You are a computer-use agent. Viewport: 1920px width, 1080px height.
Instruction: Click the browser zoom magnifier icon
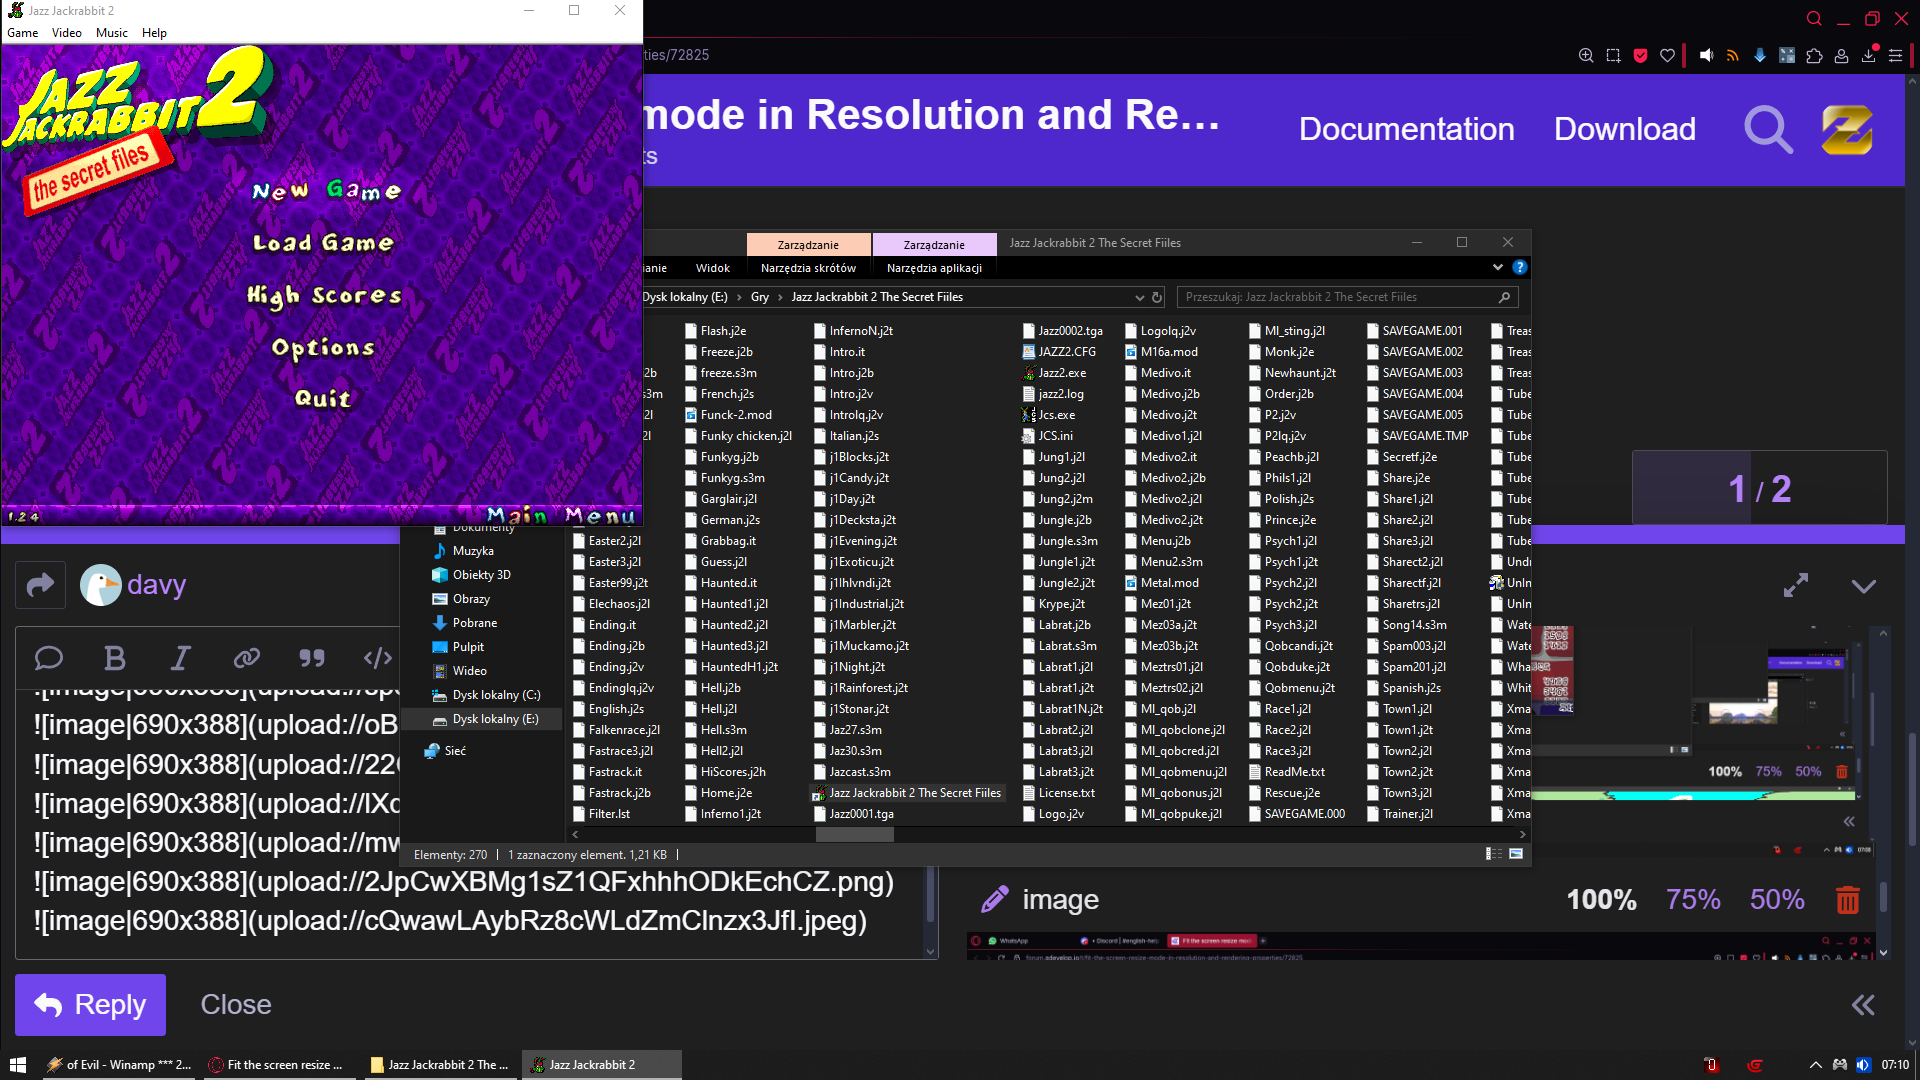coord(1586,56)
